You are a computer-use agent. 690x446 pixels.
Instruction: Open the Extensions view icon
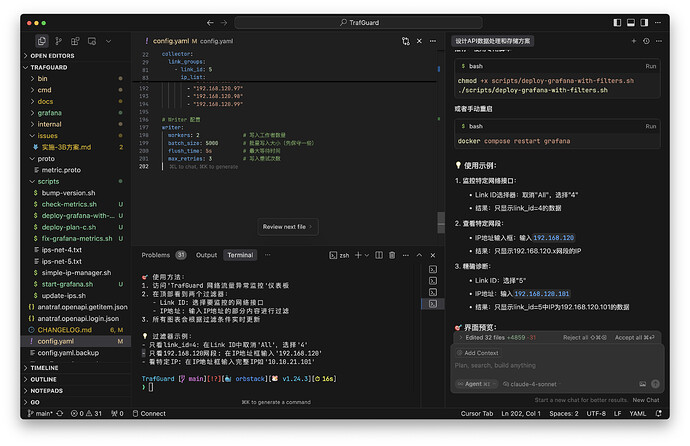(x=75, y=41)
